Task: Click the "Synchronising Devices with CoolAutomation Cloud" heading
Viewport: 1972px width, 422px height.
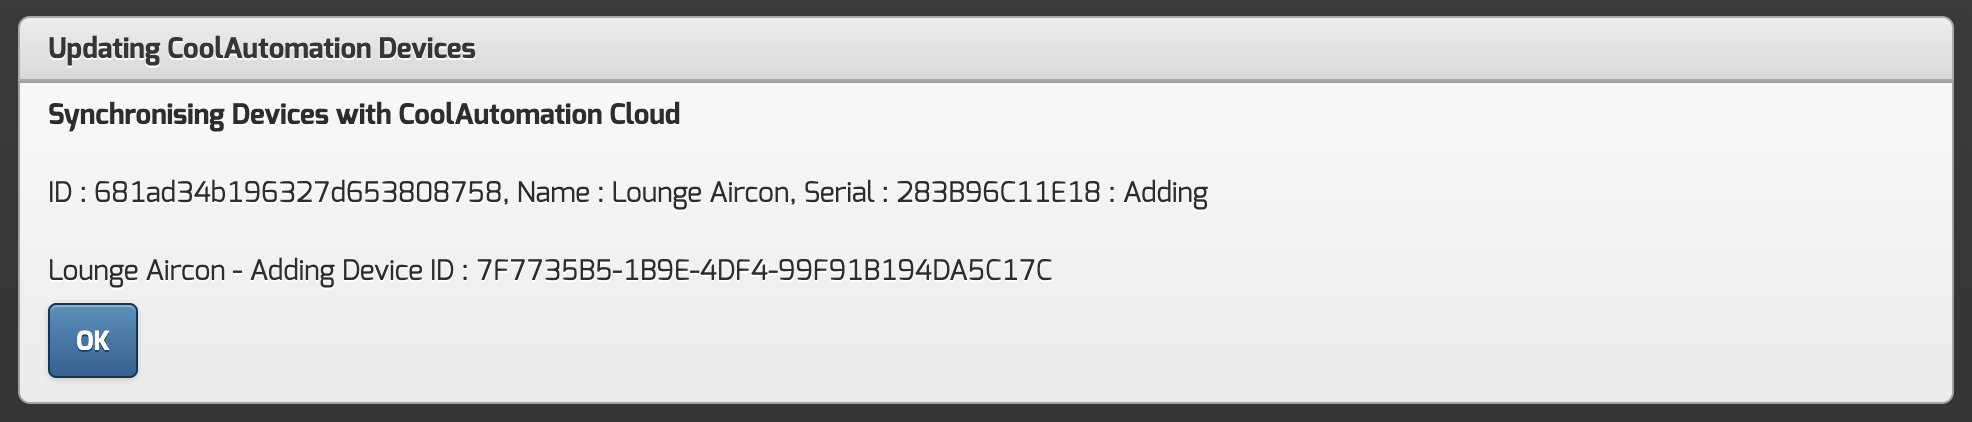Action: [364, 114]
